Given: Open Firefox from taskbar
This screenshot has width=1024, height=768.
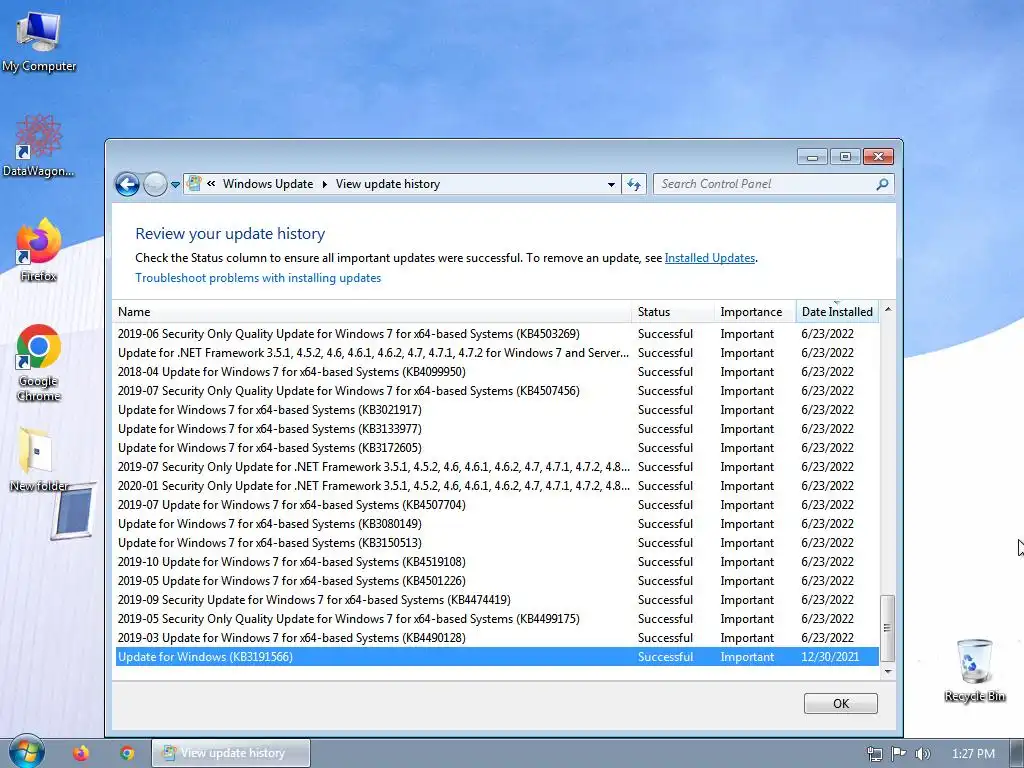Looking at the screenshot, I should [x=81, y=753].
